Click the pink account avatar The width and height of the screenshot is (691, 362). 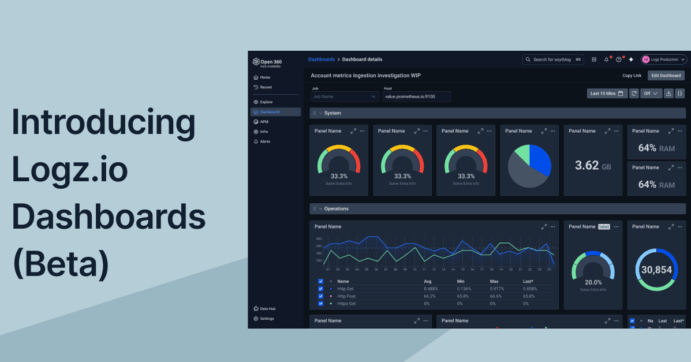(646, 60)
